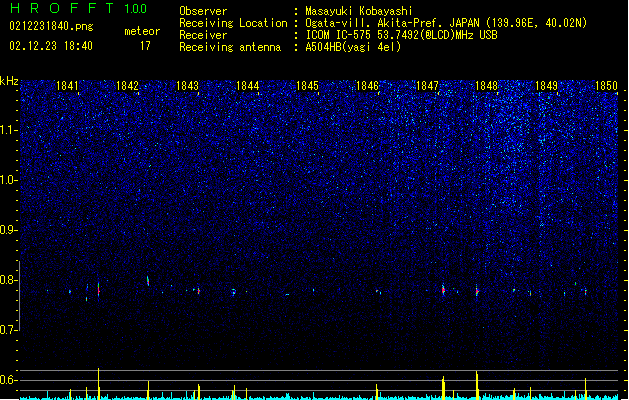The width and height of the screenshot is (629, 400).
Task: Click the HROFFT 1.0.0 title text
Action: (79, 8)
